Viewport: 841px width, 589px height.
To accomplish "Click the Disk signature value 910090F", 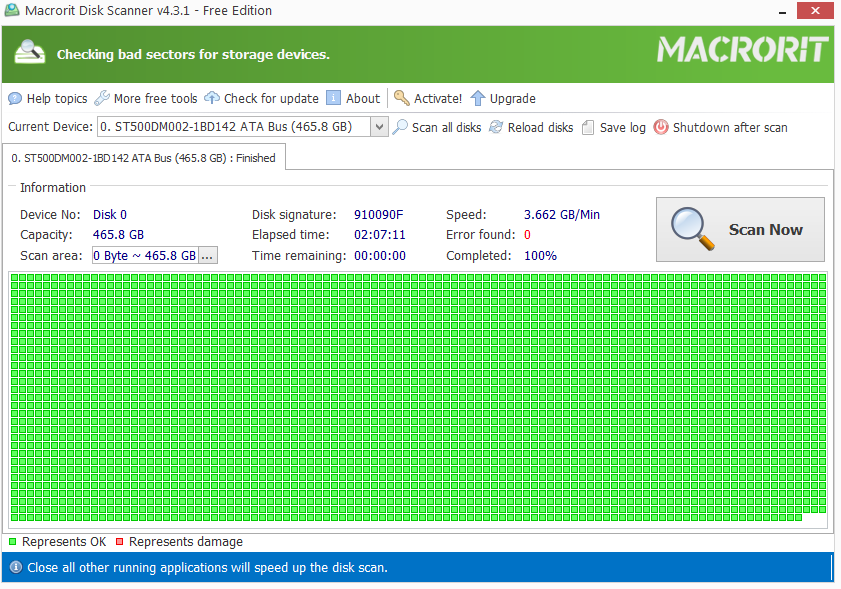I will (378, 215).
